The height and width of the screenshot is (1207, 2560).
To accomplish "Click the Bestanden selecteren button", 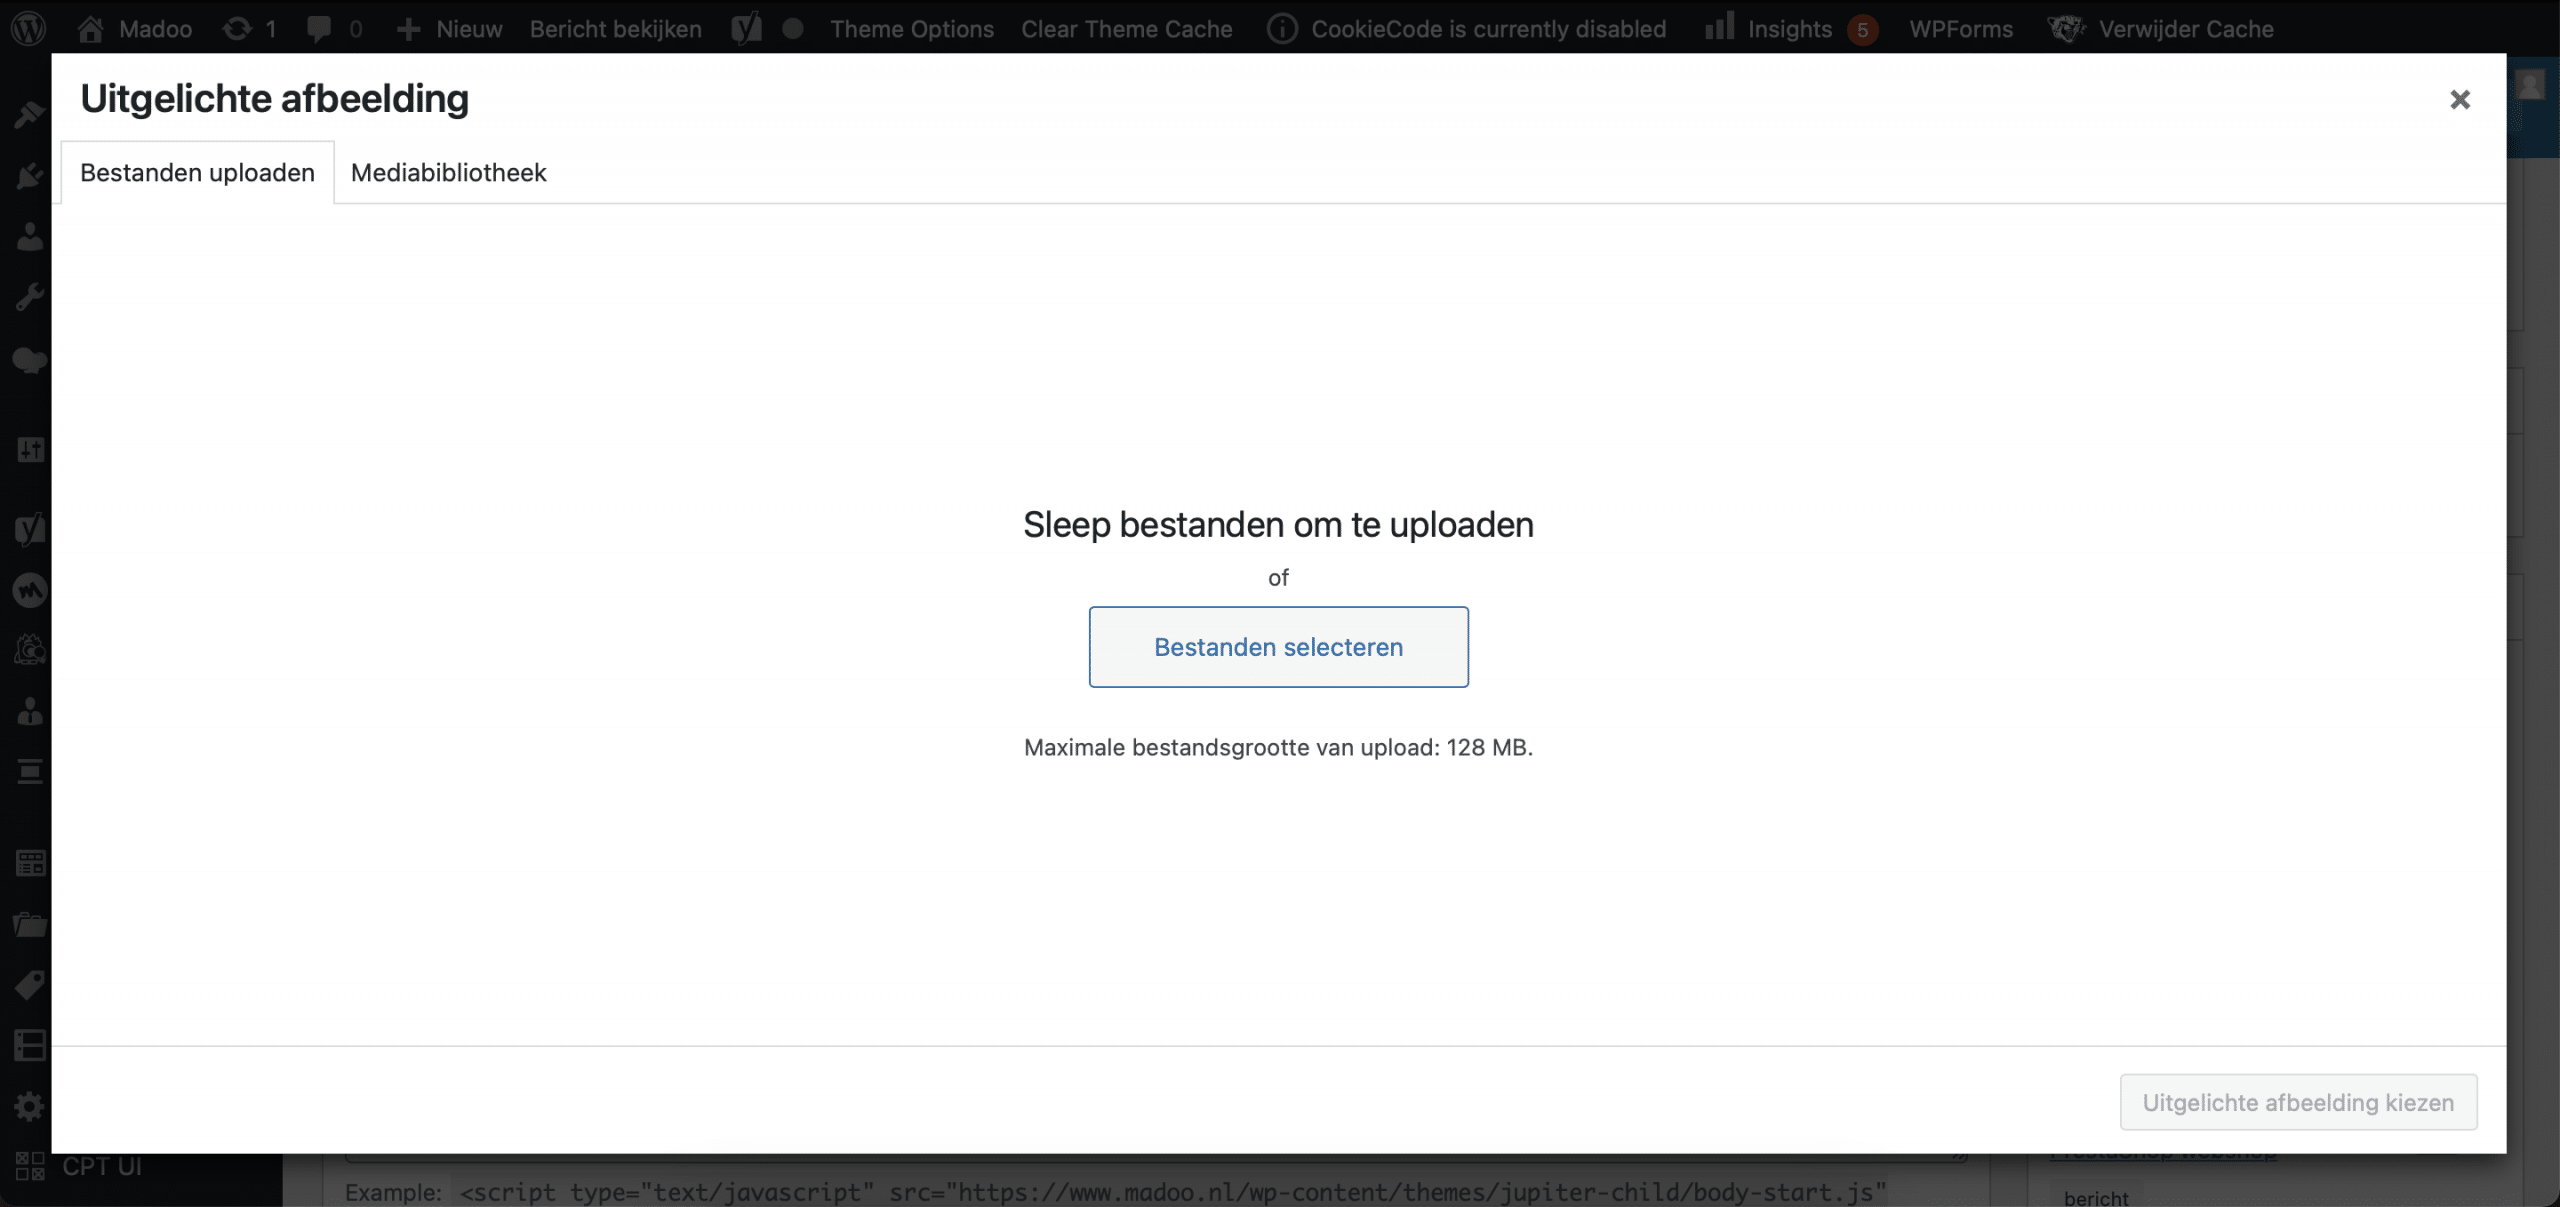I will 1278,647.
